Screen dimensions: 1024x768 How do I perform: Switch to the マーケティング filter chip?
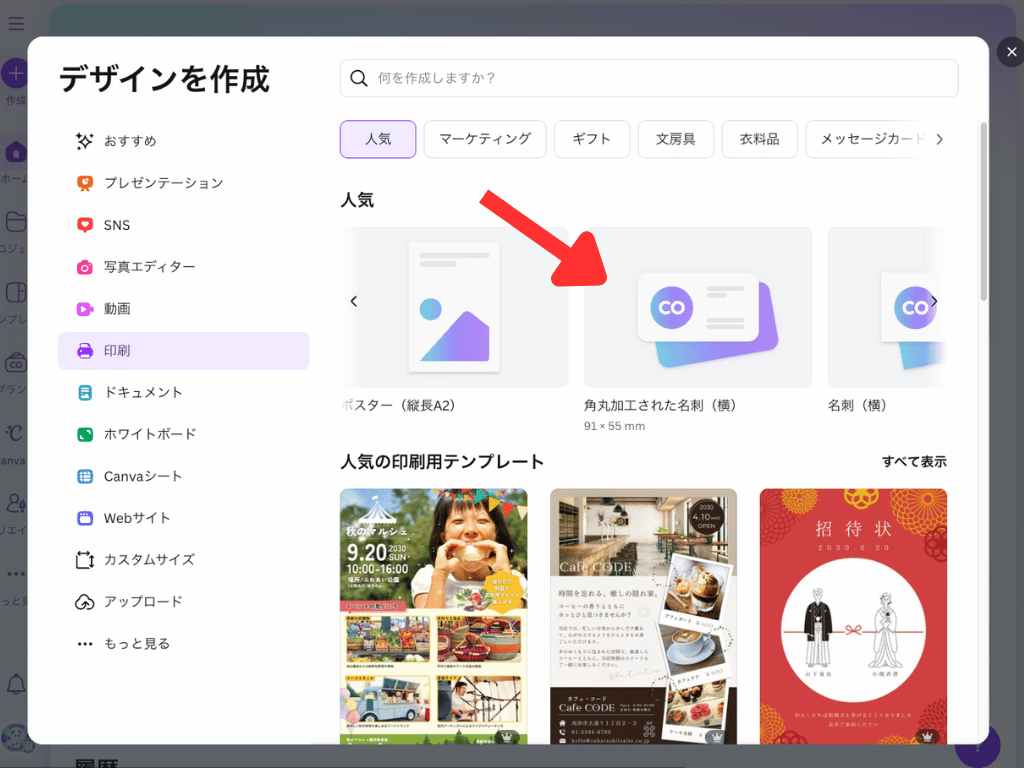click(x=484, y=139)
